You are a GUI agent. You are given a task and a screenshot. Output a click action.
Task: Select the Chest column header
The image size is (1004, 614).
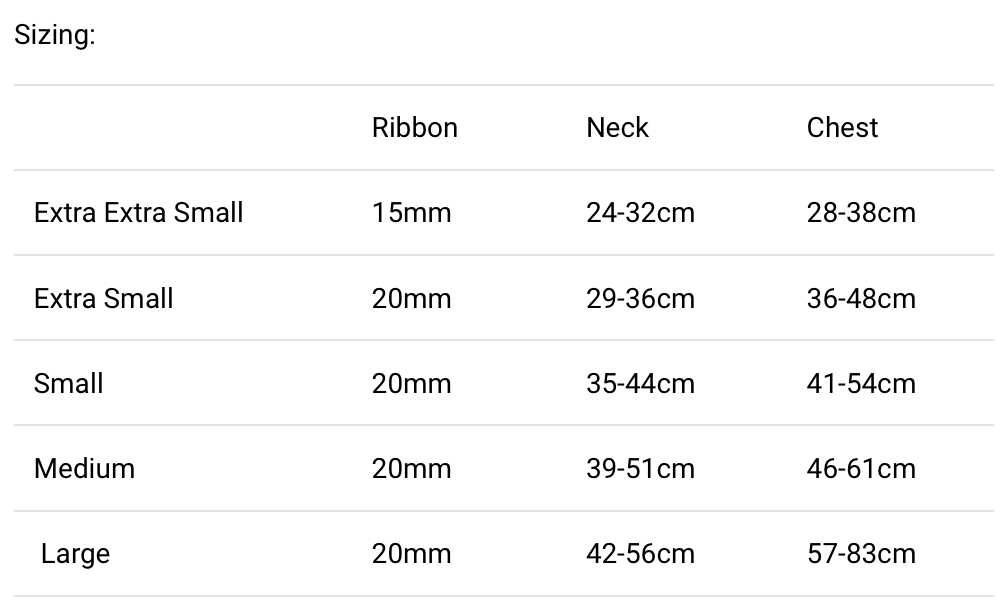point(842,128)
